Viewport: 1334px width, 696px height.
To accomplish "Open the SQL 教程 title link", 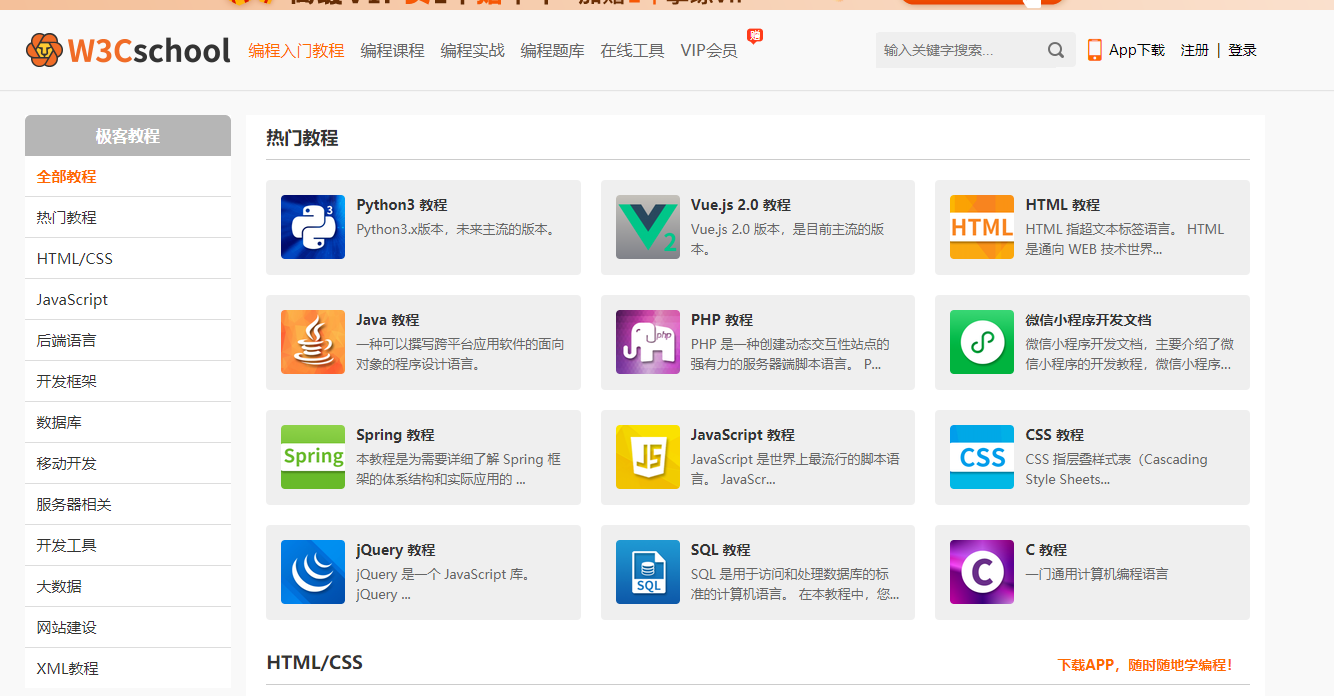I will pos(721,550).
